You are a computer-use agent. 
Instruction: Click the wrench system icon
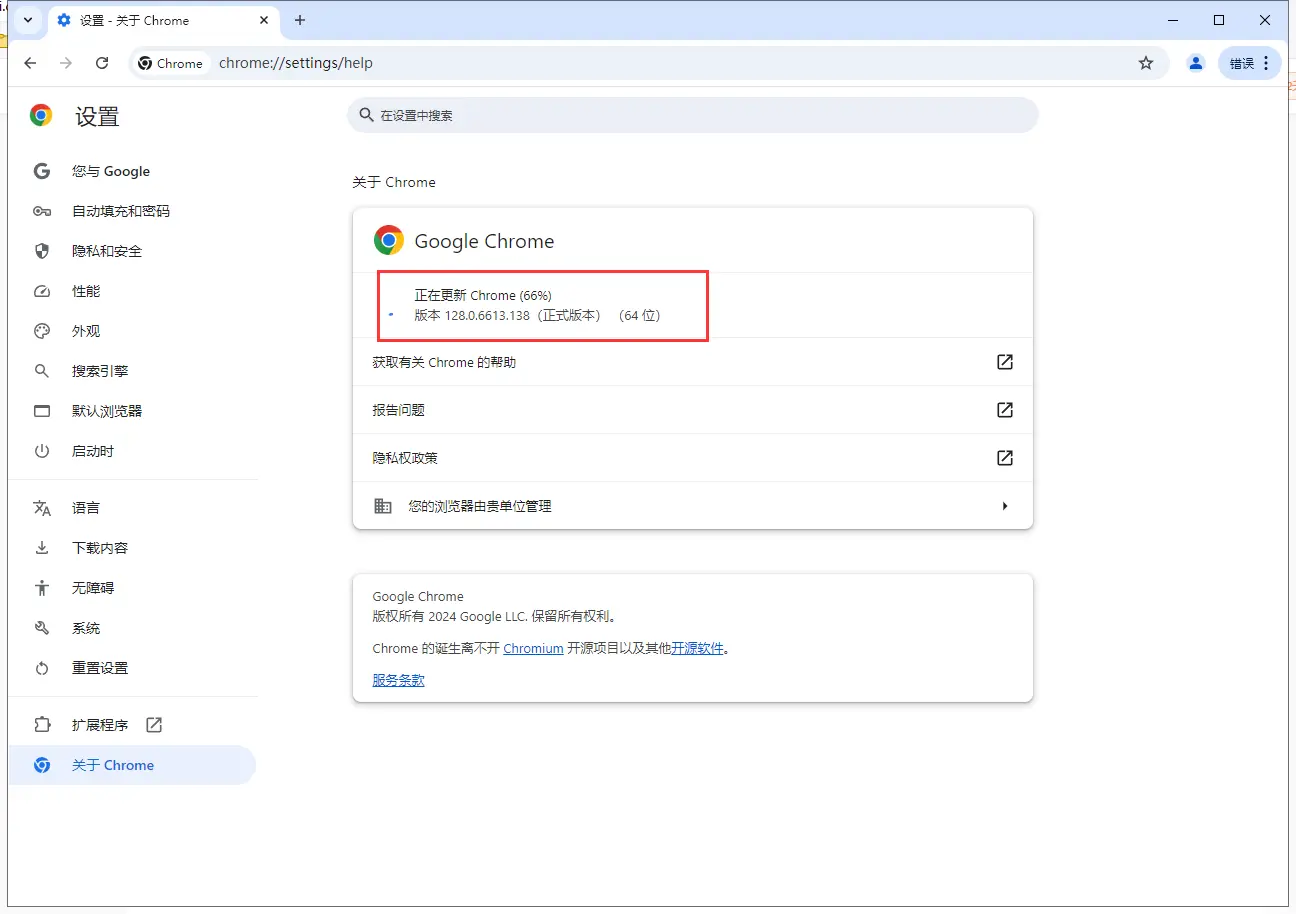click(42, 628)
